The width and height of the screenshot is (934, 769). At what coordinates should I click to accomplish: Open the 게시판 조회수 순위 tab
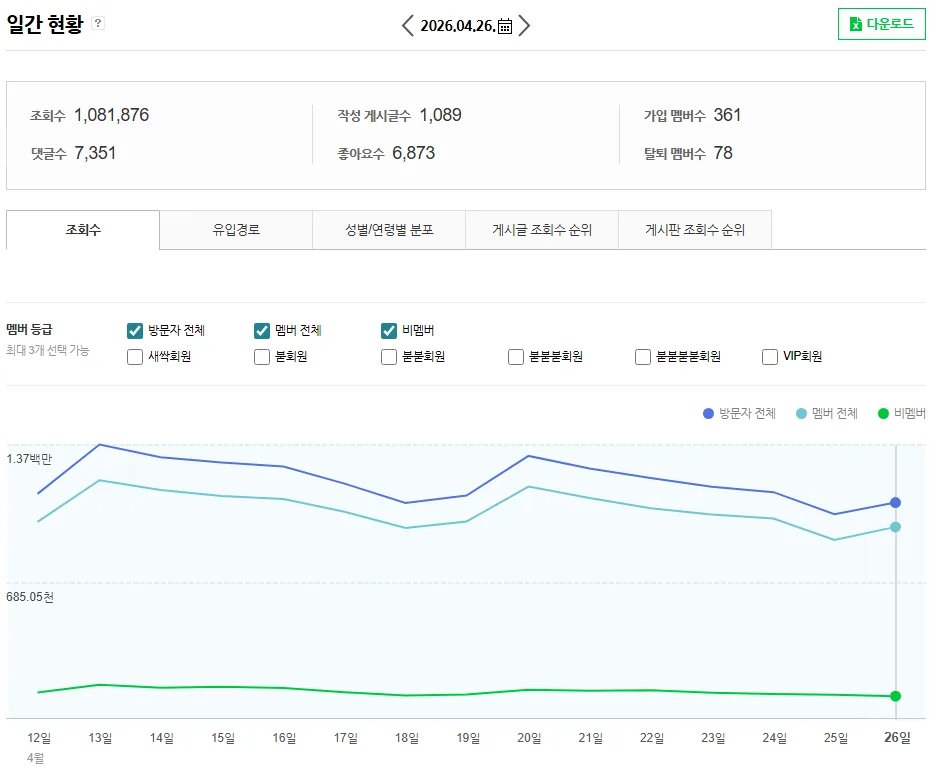695,230
